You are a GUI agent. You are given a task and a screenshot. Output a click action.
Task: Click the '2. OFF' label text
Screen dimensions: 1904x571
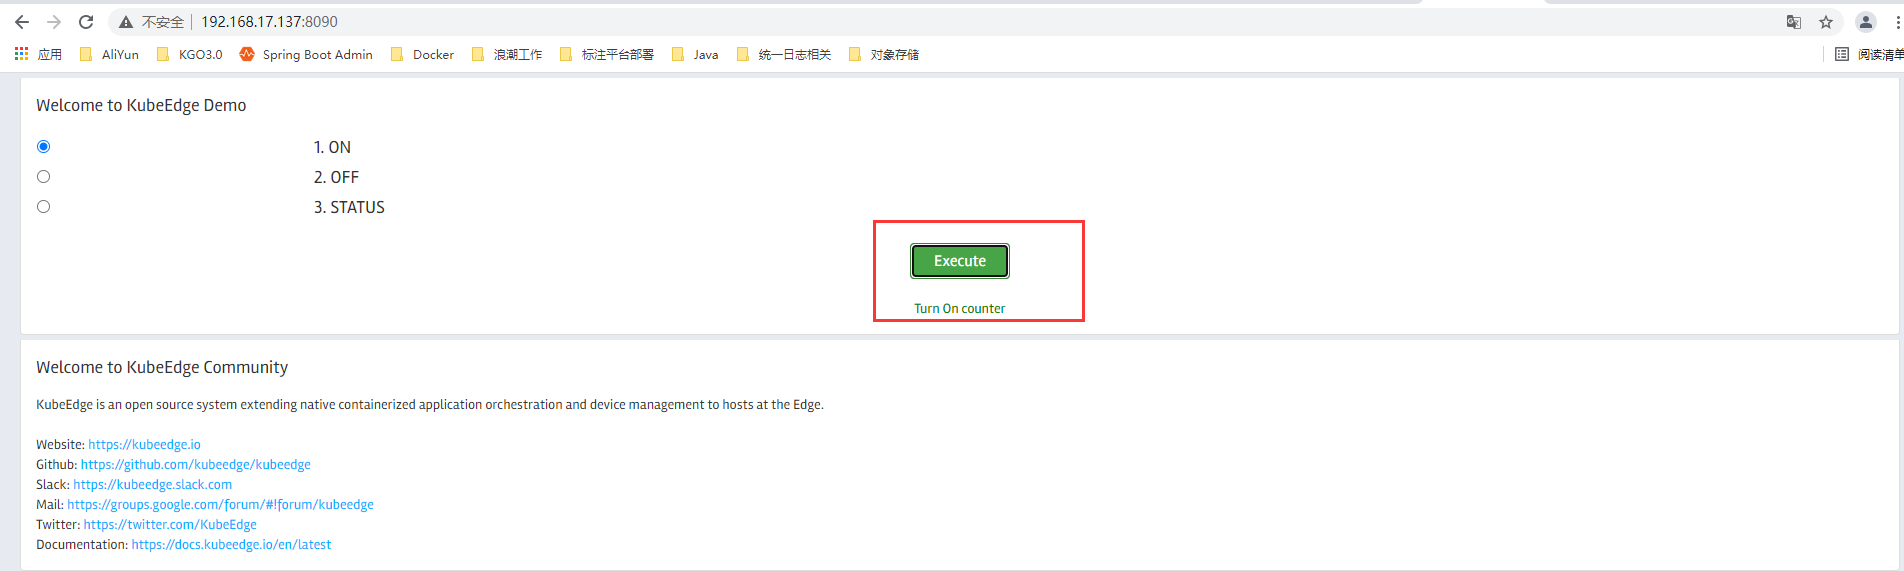pyautogui.click(x=336, y=177)
